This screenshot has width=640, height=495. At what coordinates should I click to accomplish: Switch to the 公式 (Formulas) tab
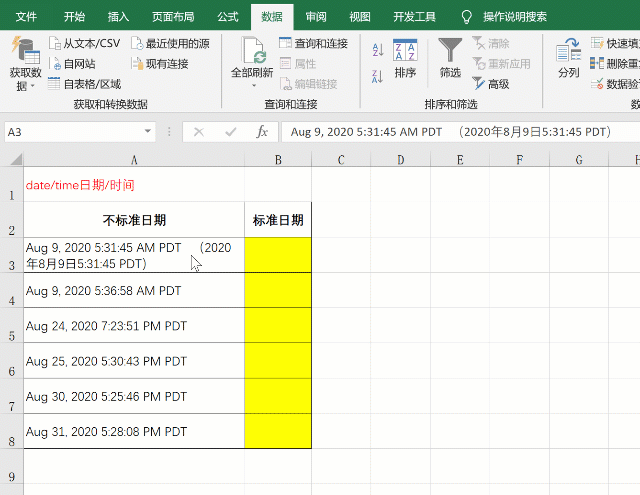227,17
